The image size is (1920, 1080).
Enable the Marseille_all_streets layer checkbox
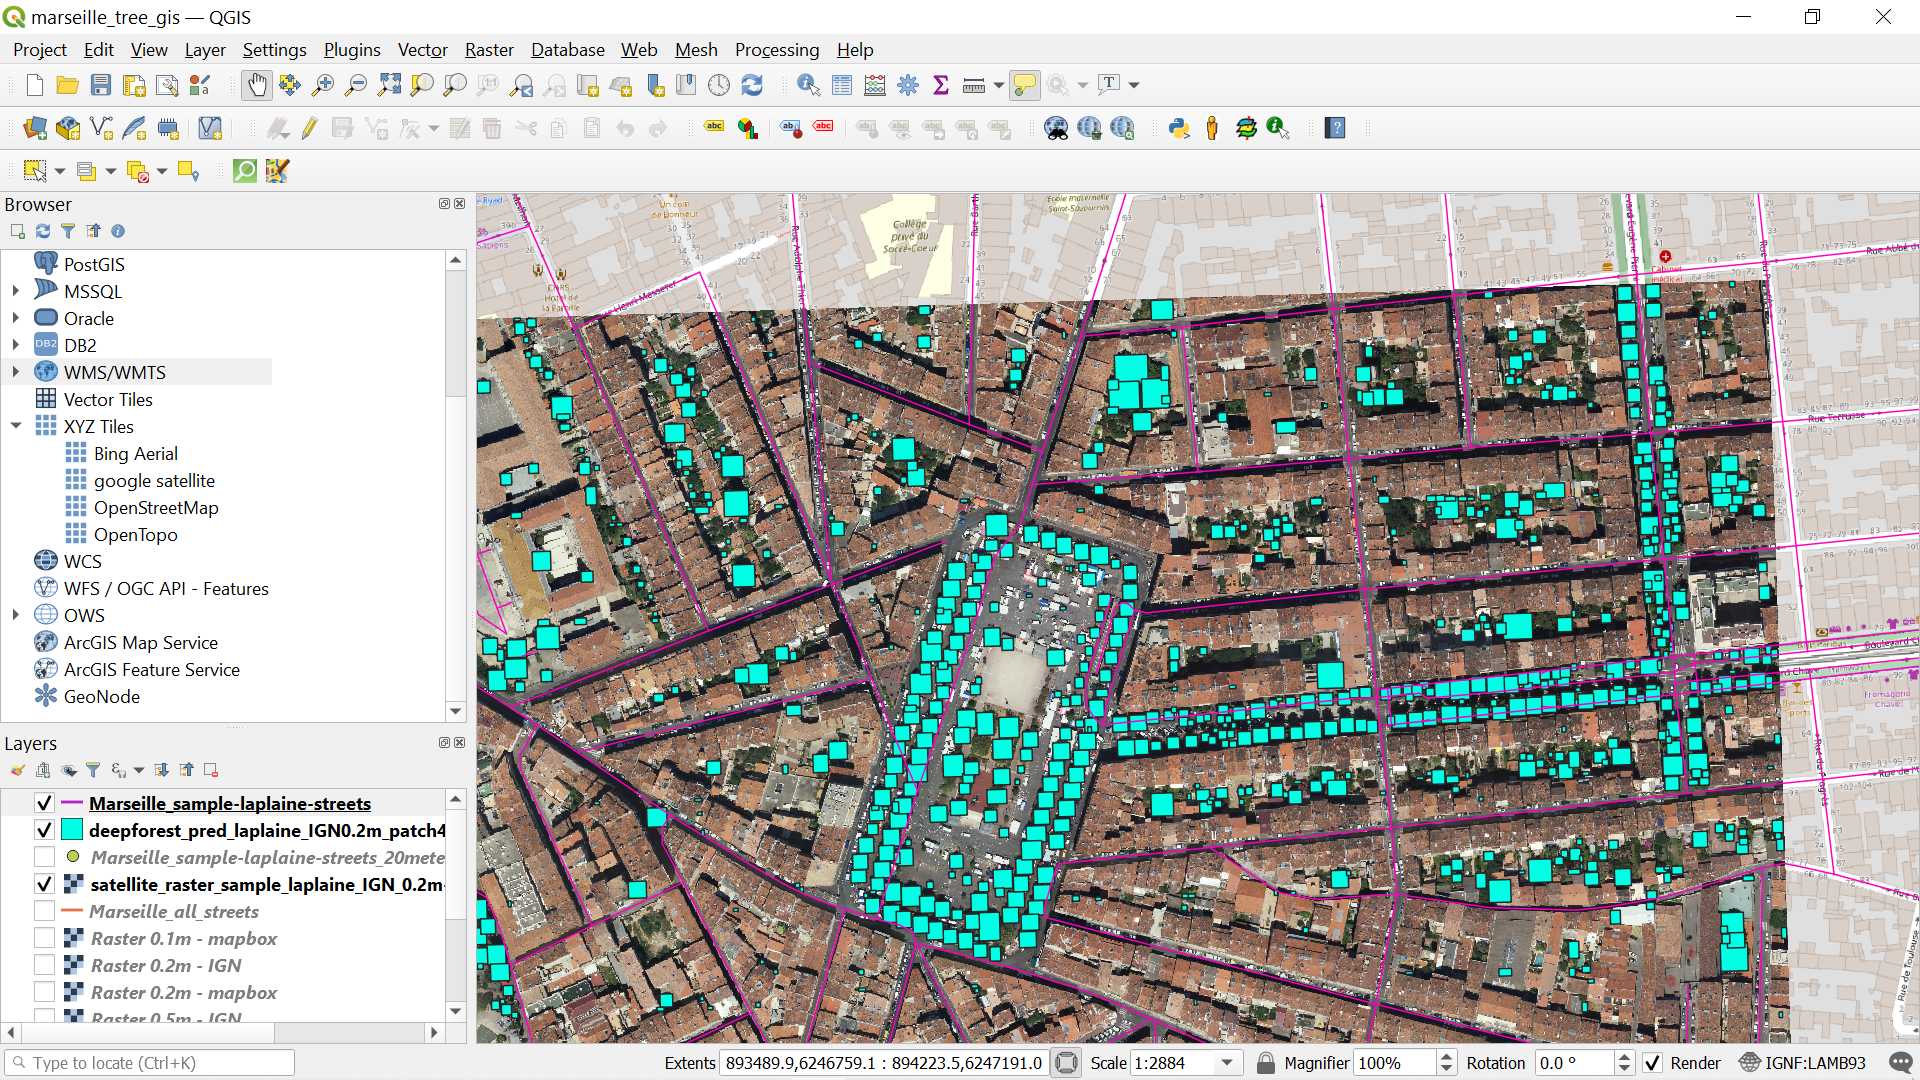tap(44, 911)
